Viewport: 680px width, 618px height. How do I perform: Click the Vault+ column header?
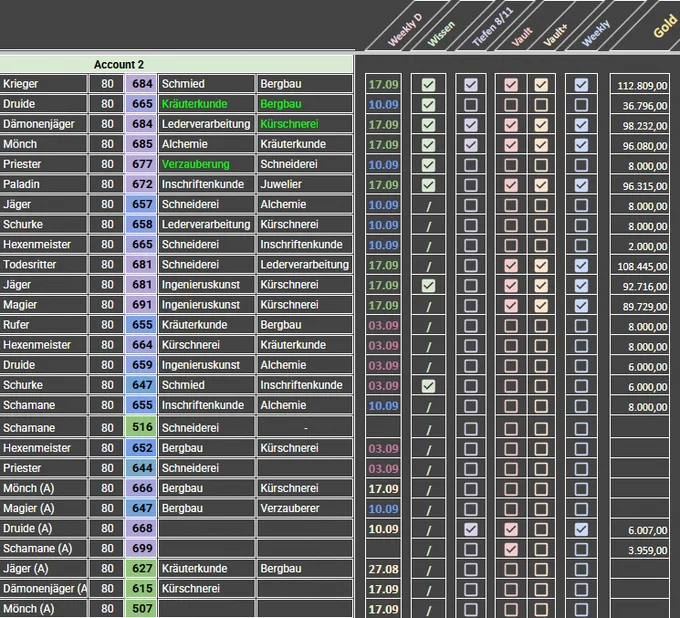pos(555,36)
